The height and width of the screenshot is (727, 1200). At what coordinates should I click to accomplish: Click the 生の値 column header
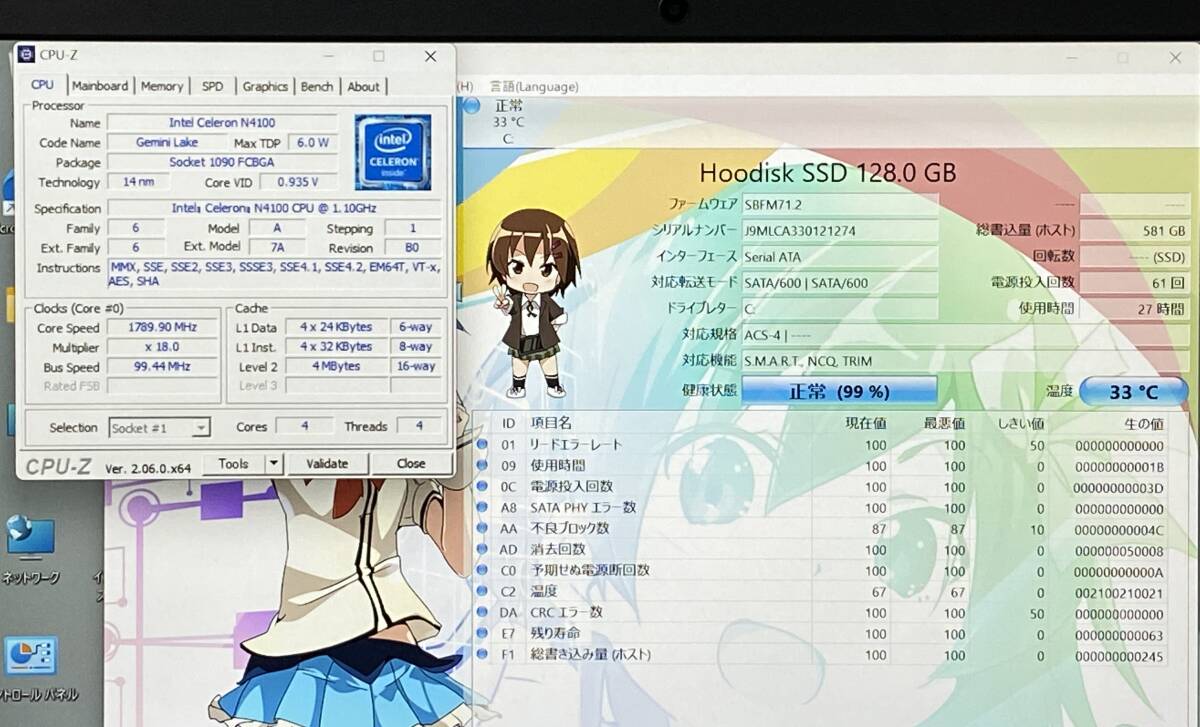pos(1143,424)
